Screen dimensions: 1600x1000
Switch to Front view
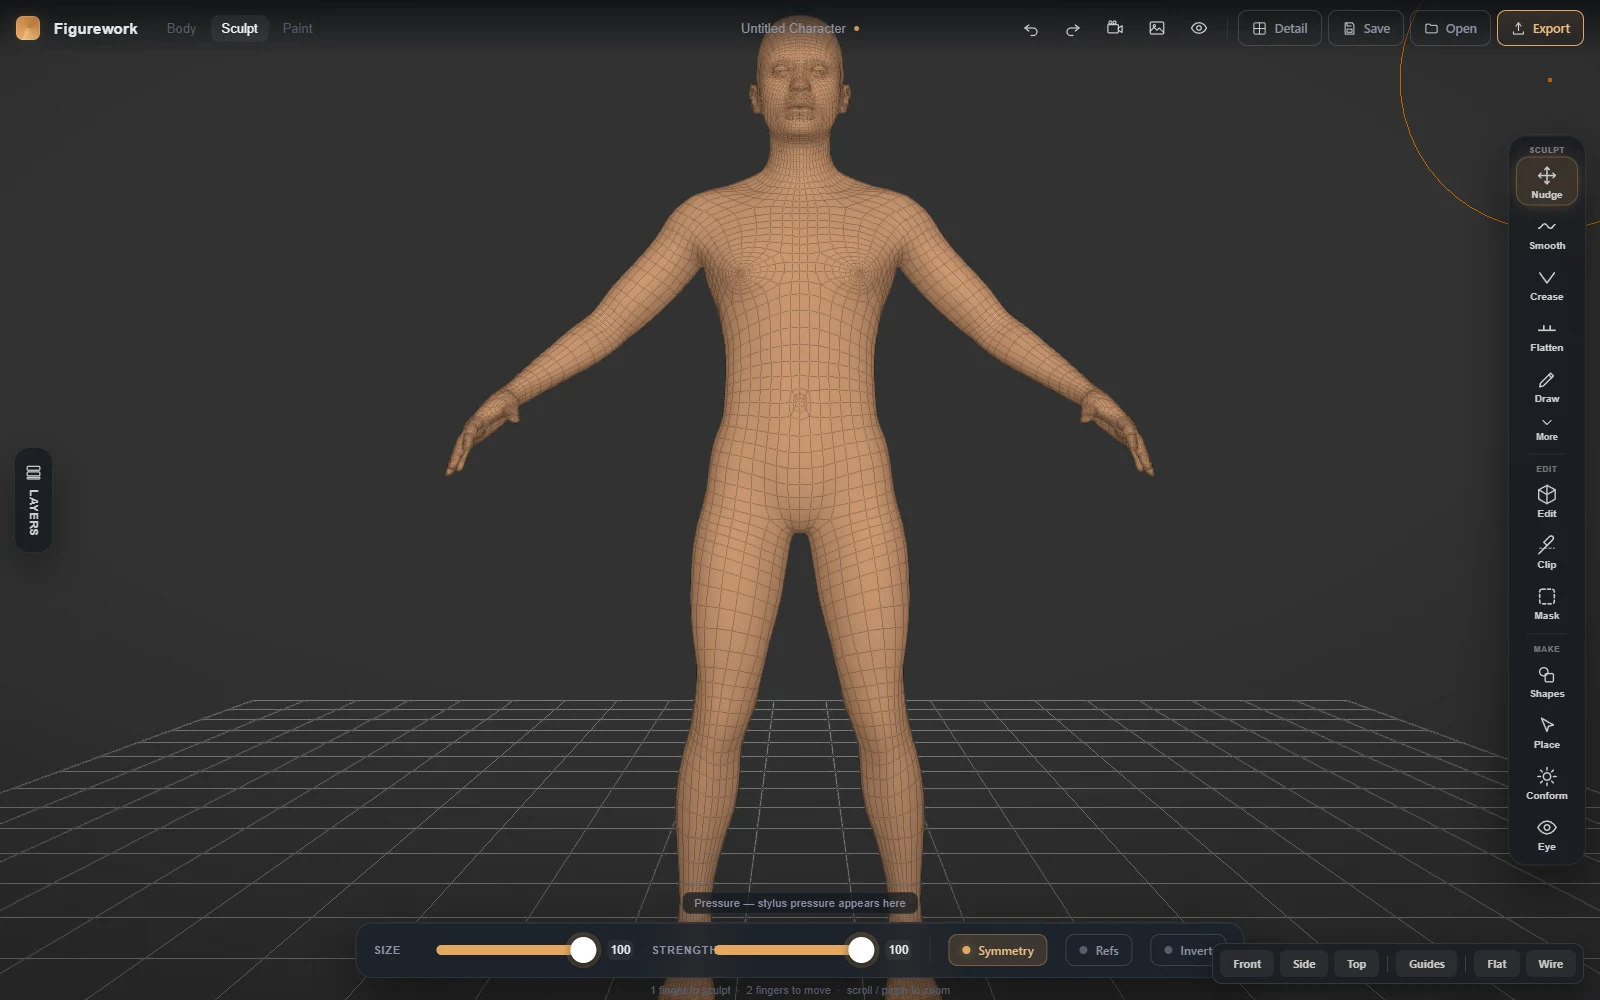pos(1246,964)
